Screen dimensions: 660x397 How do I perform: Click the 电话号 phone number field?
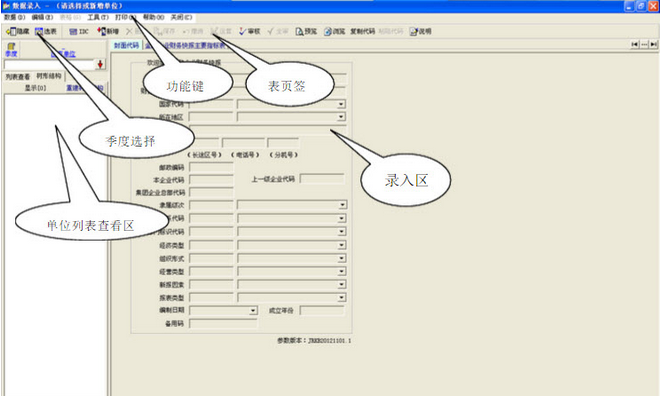point(243,143)
